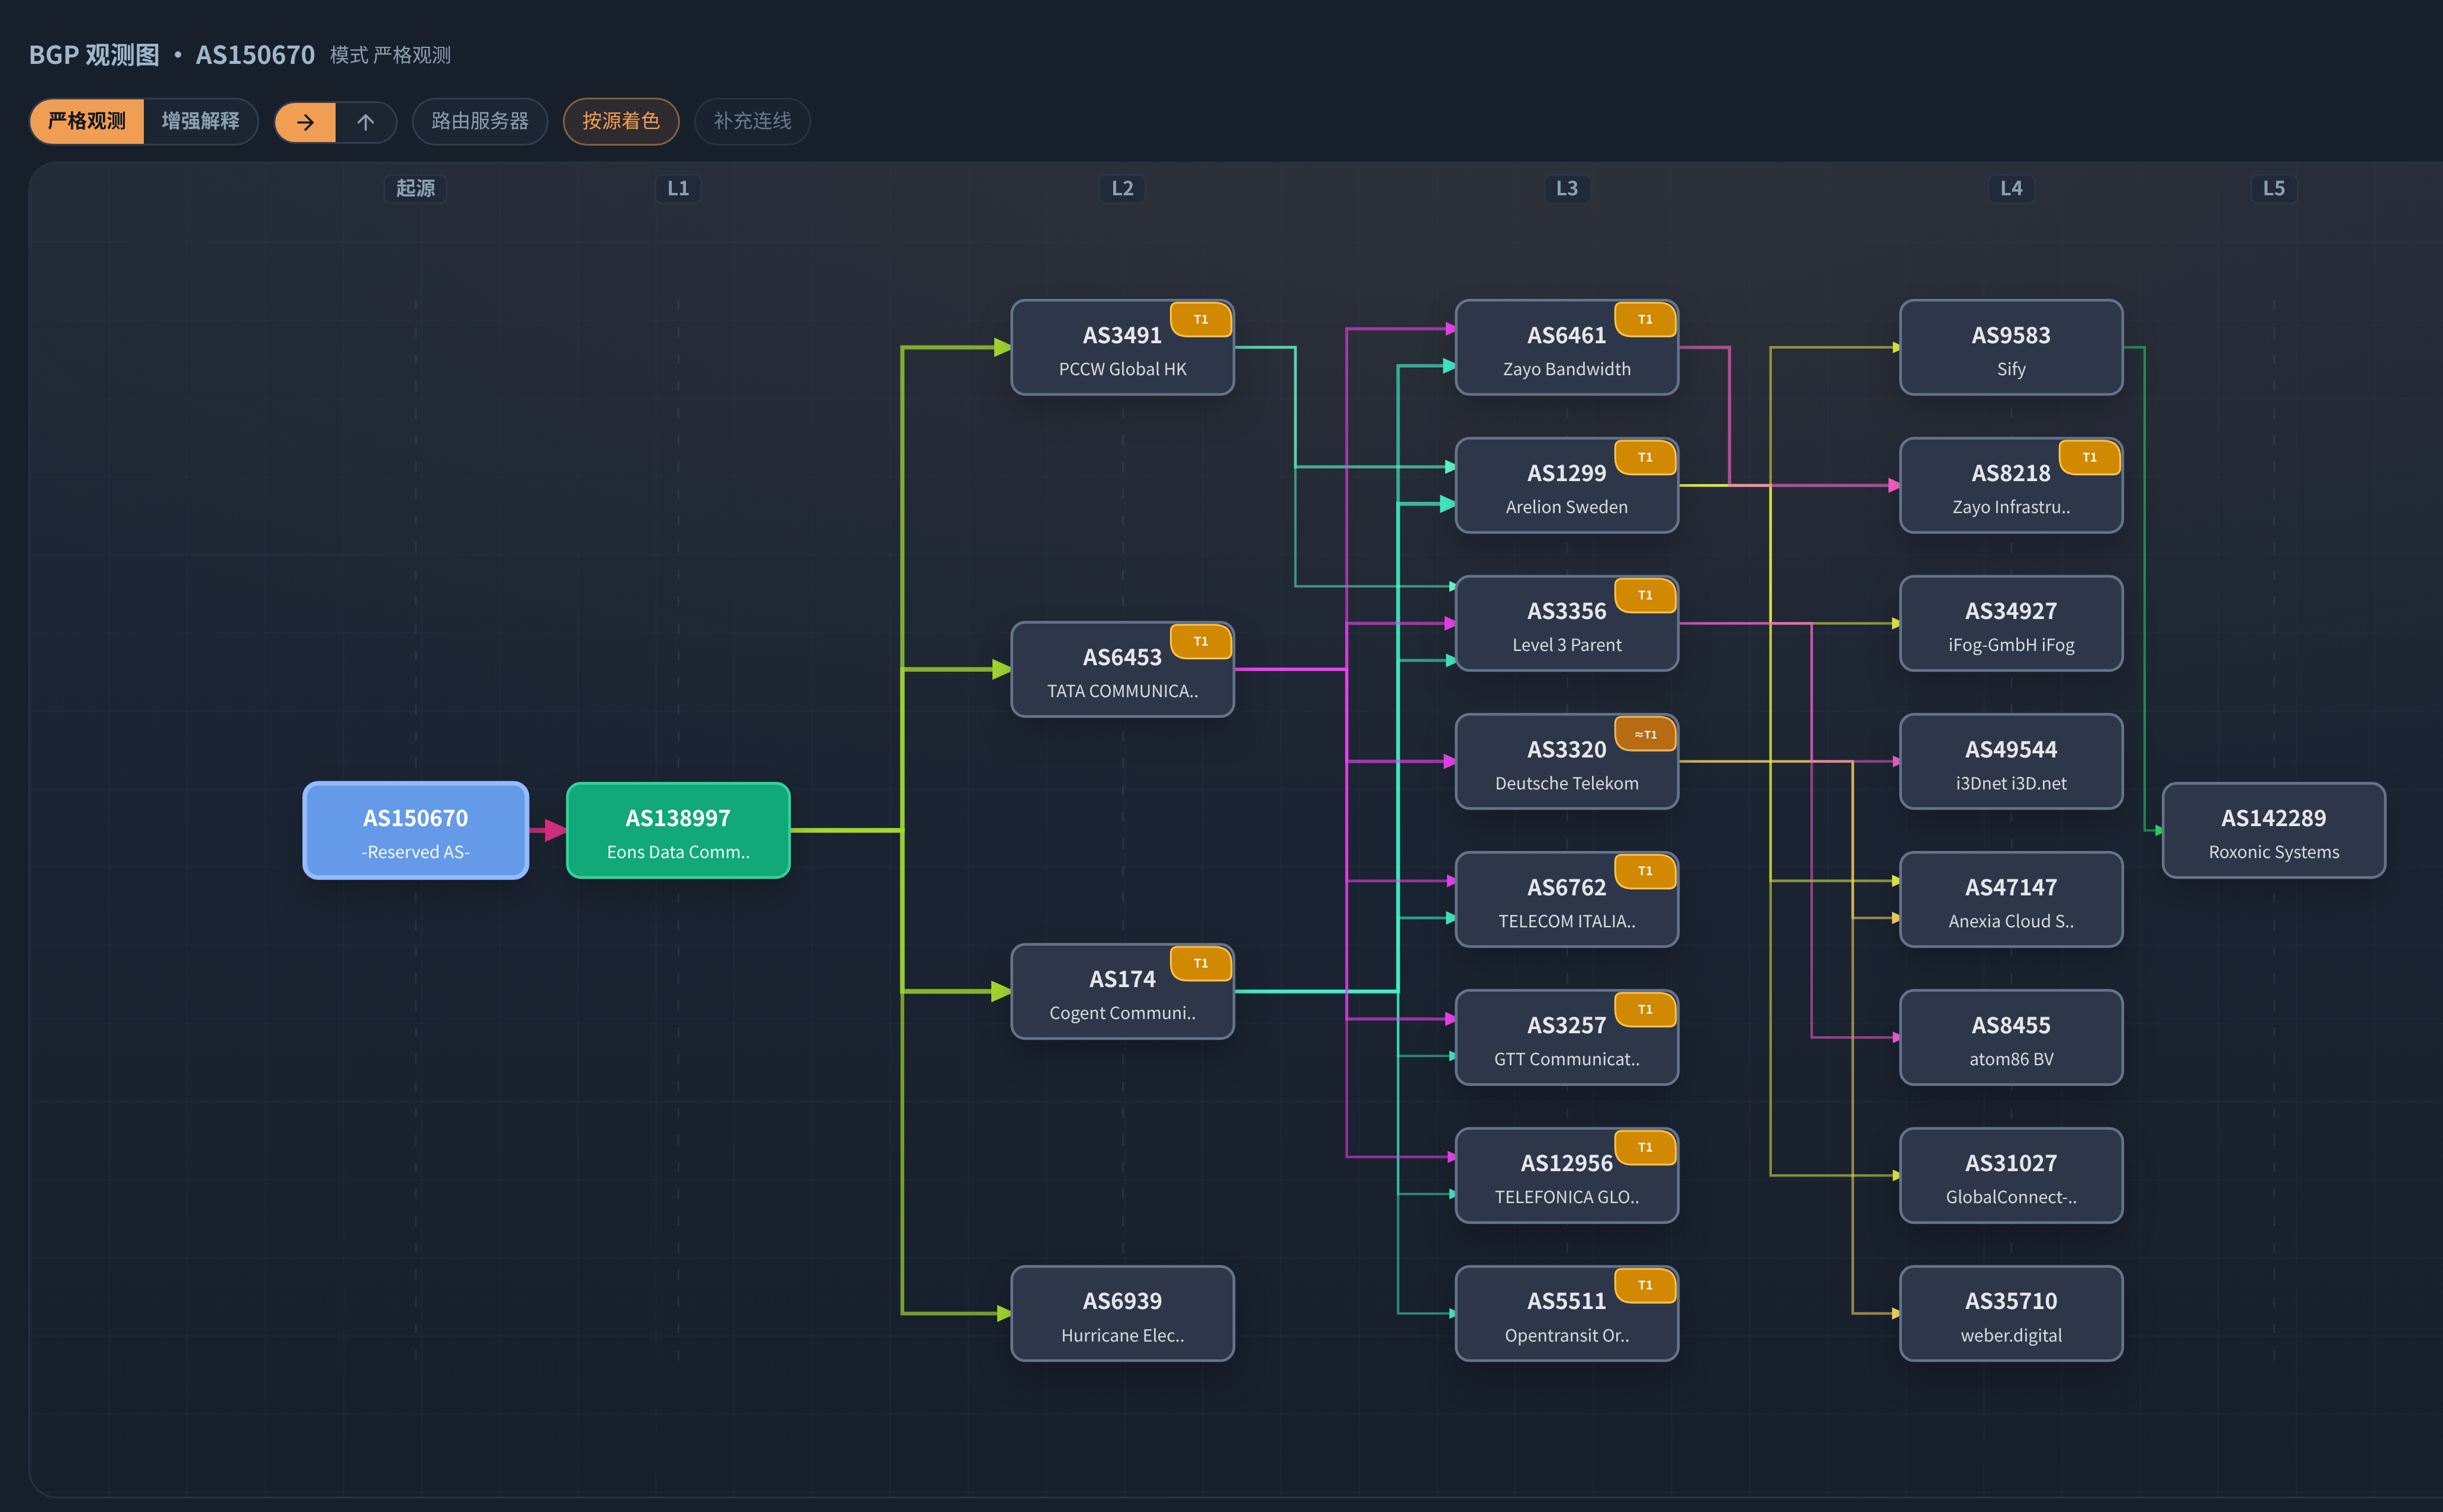Click the AS49544 i3Dnet node
This screenshot has height=1512, width=2443.
[2011, 761]
